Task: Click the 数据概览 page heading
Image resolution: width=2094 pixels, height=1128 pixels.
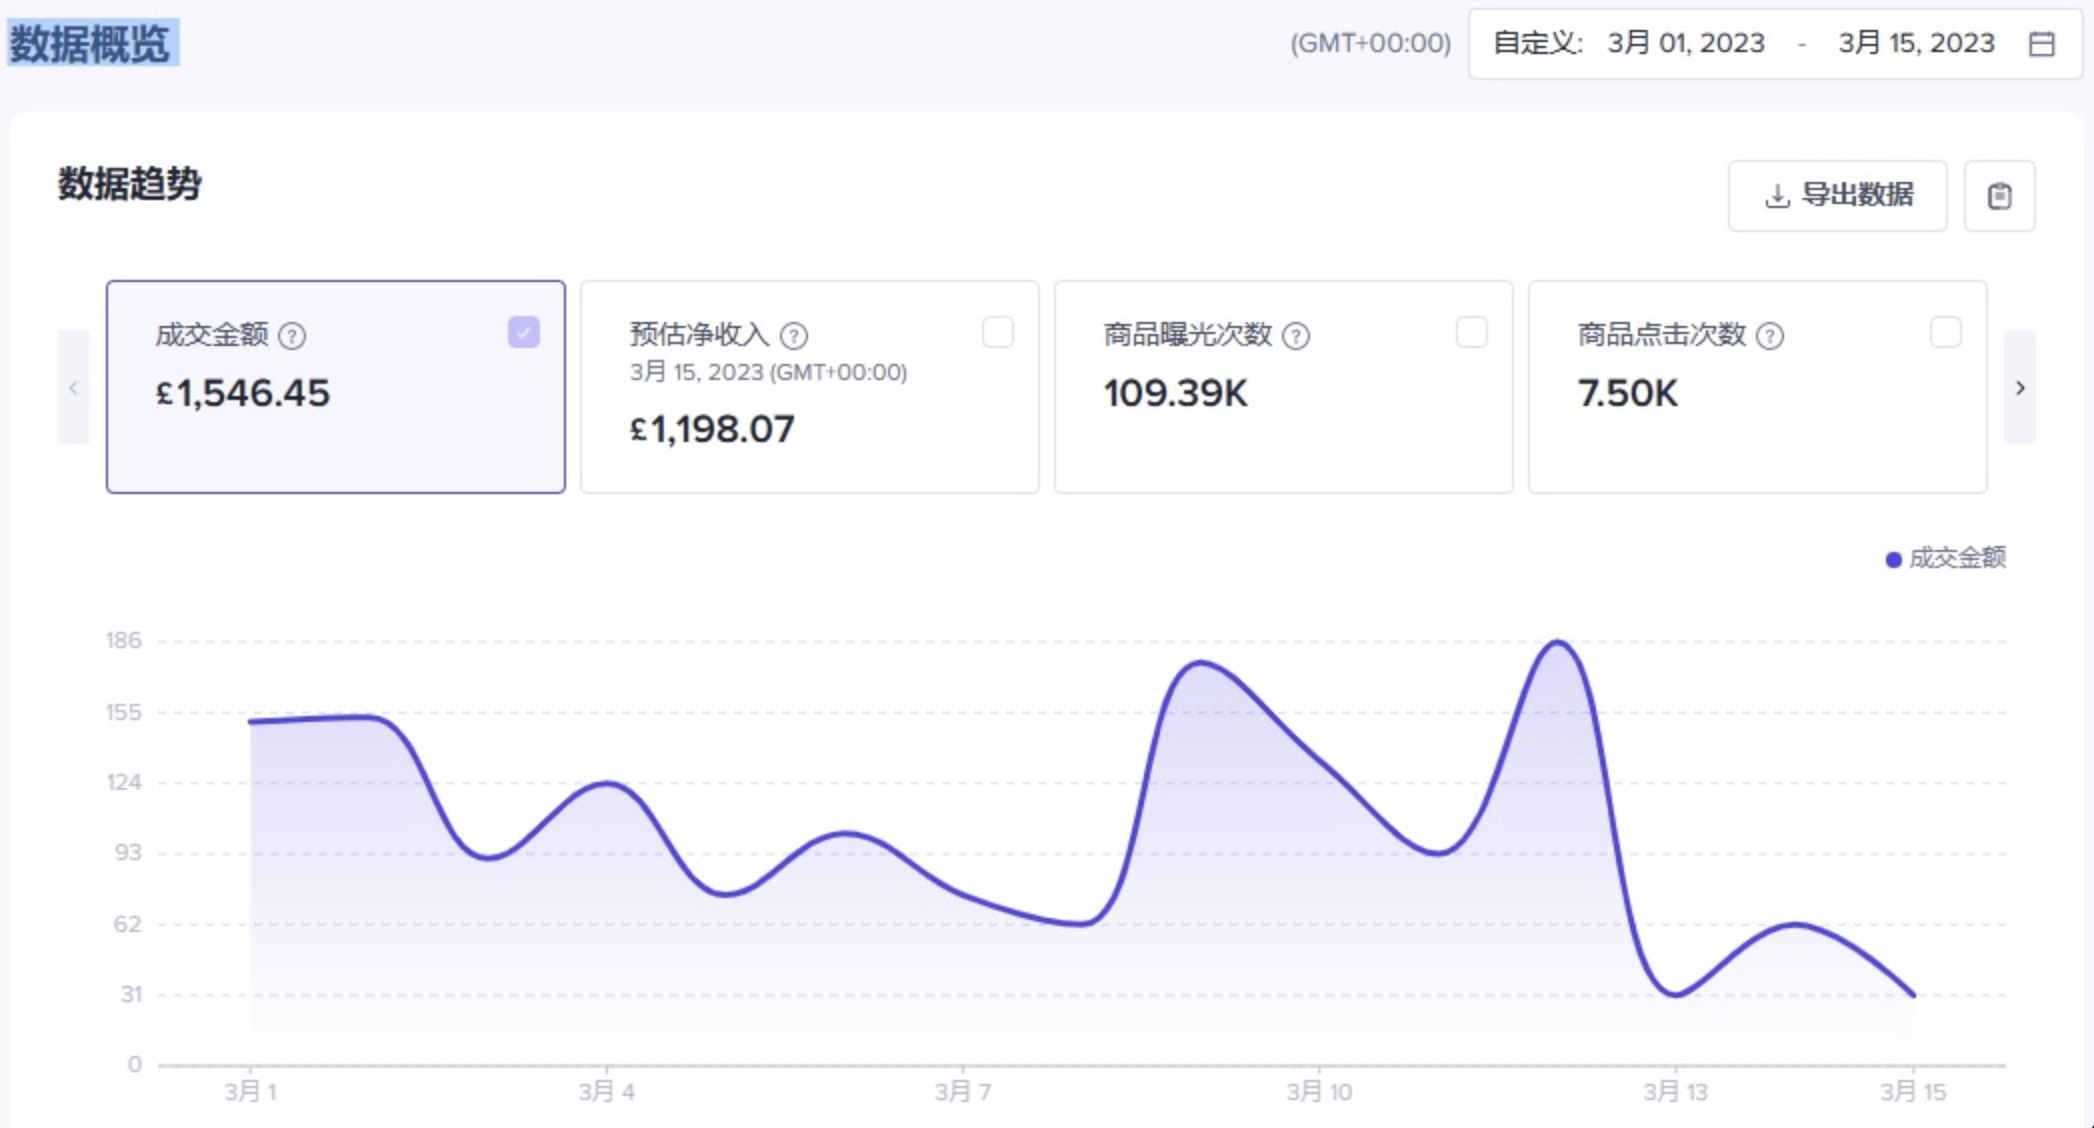Action: coord(92,44)
